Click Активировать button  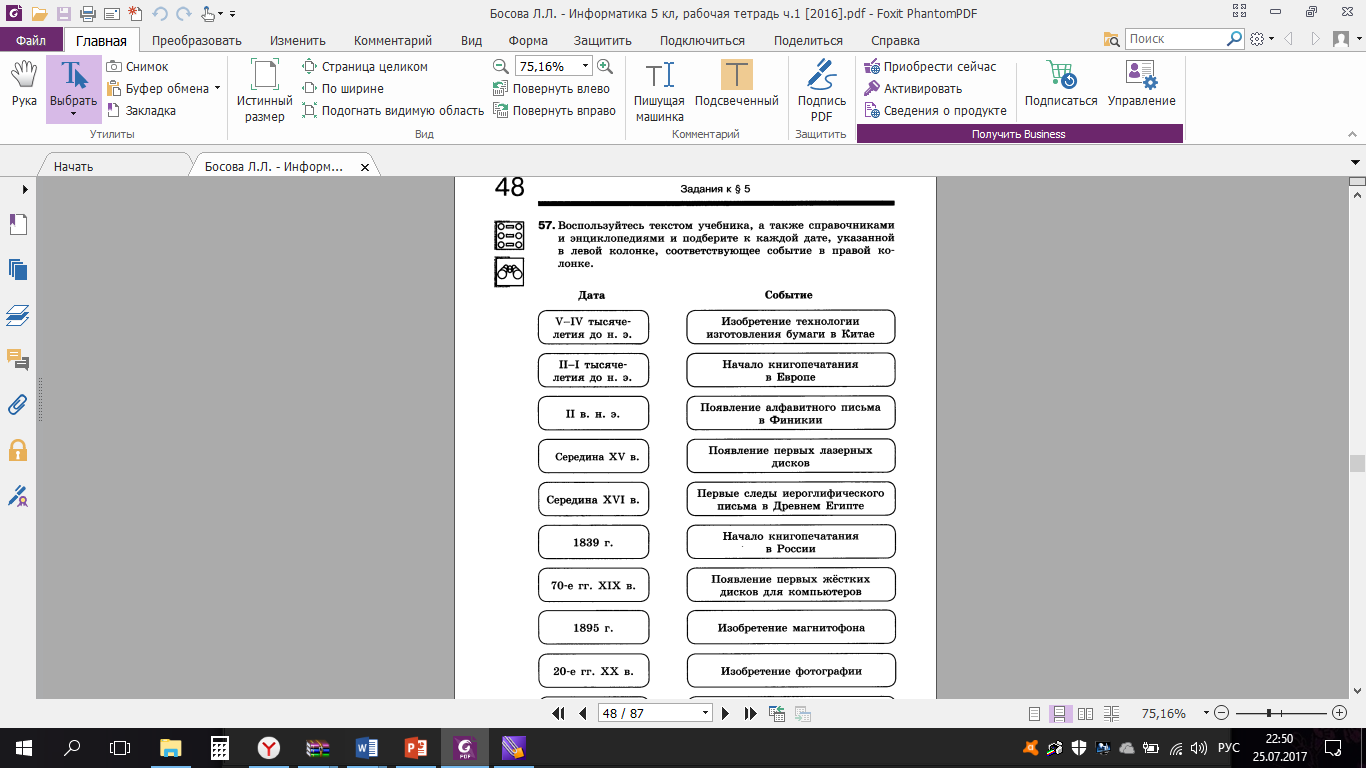click(913, 88)
